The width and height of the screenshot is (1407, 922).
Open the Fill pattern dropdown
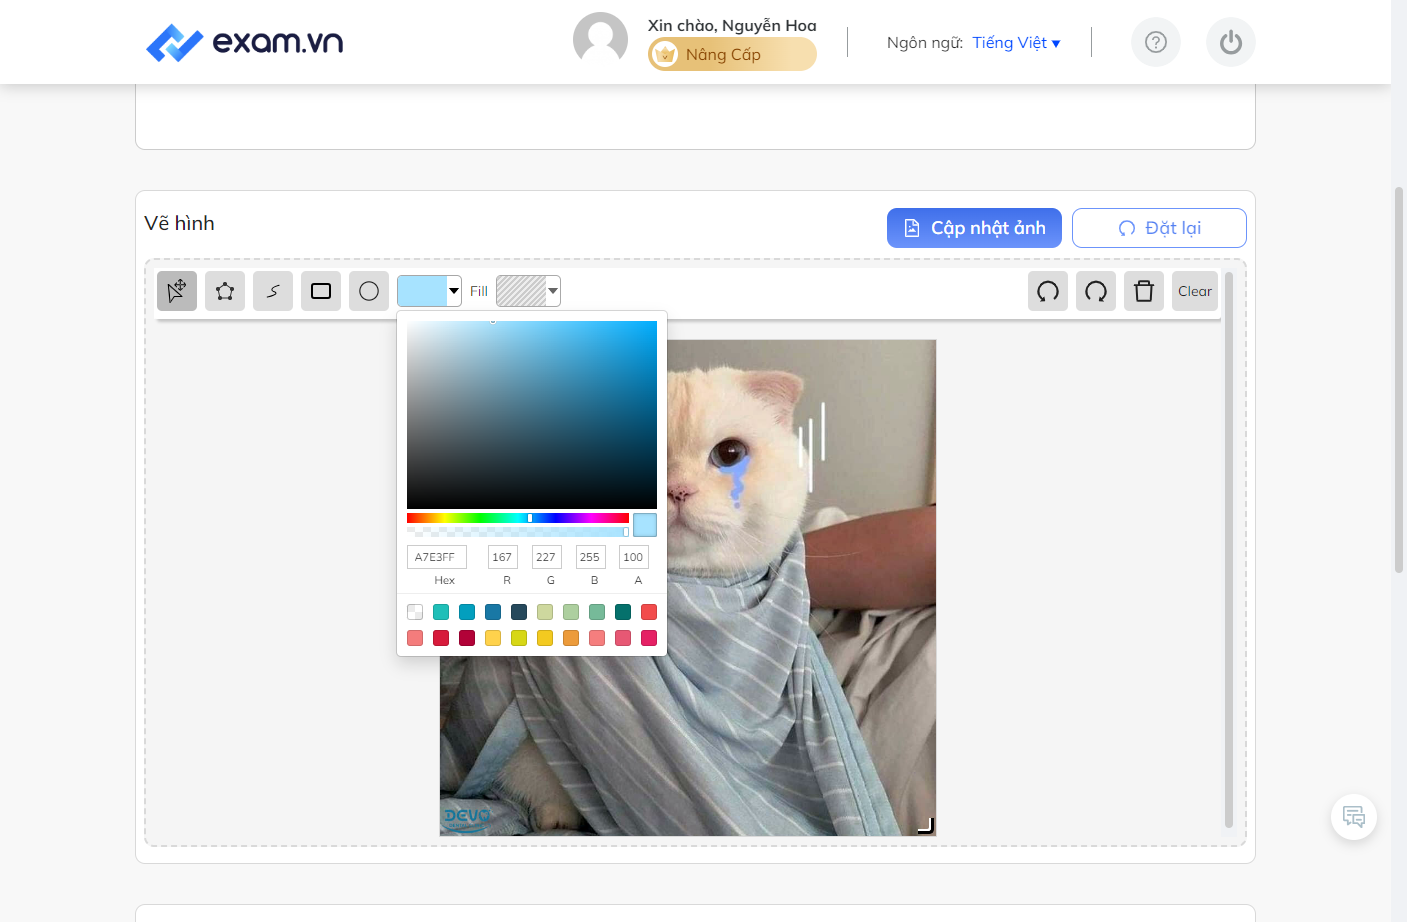[528, 291]
